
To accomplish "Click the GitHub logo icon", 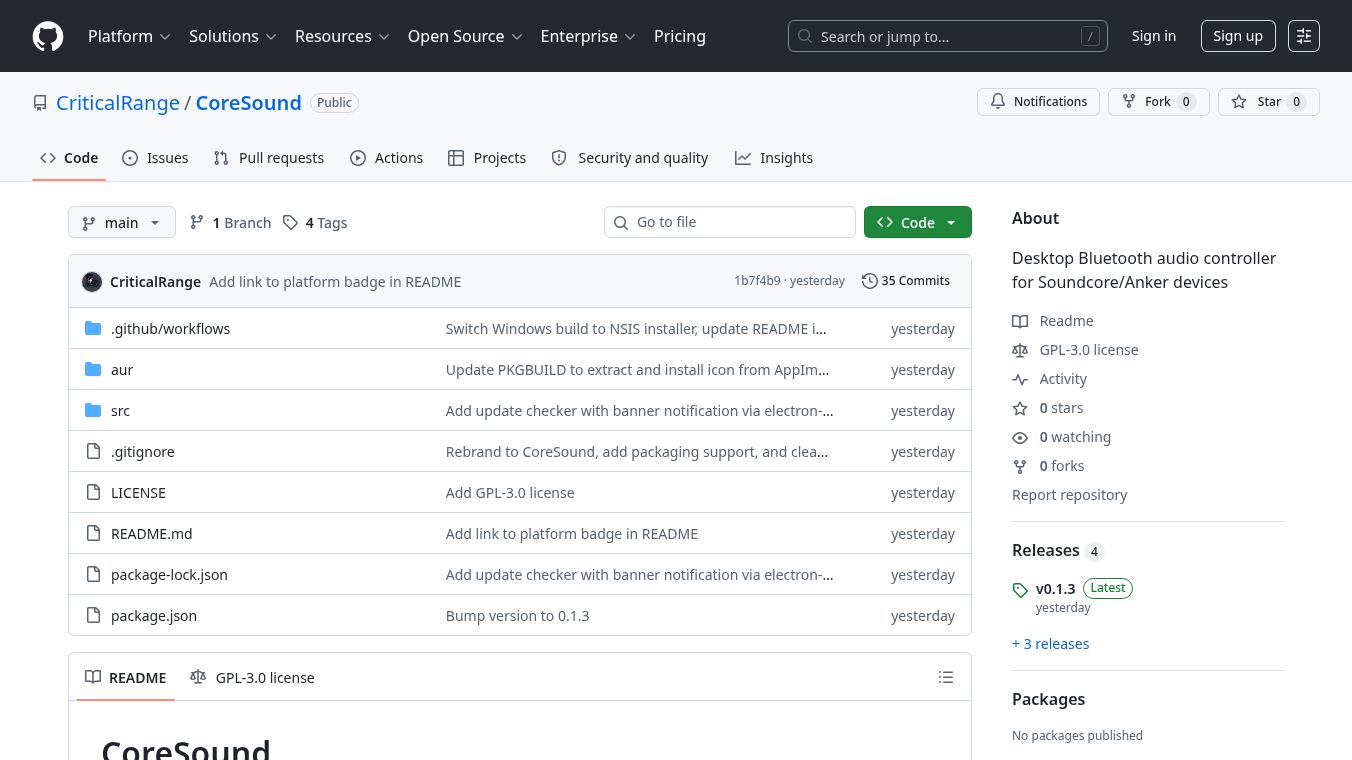I will (x=48, y=36).
